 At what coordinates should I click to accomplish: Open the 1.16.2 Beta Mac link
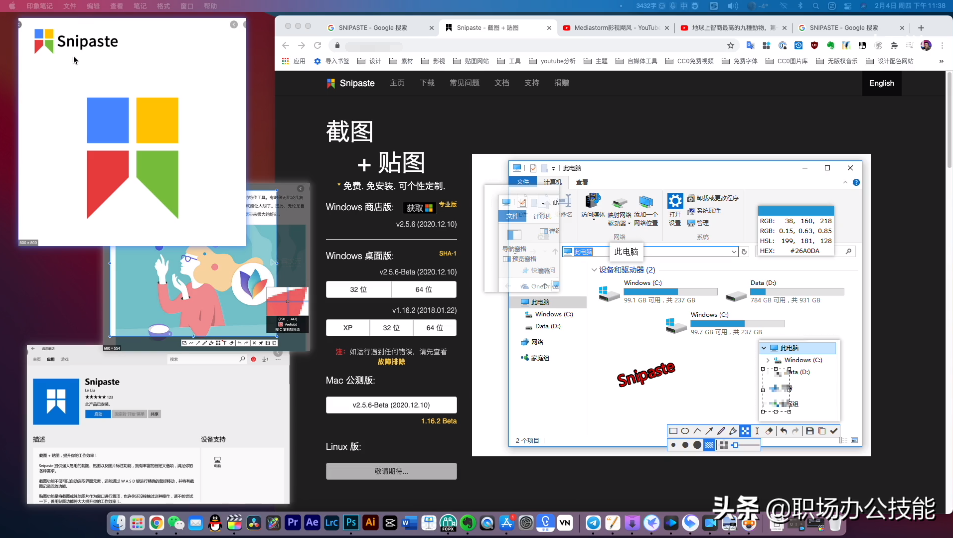pyautogui.click(x=439, y=421)
